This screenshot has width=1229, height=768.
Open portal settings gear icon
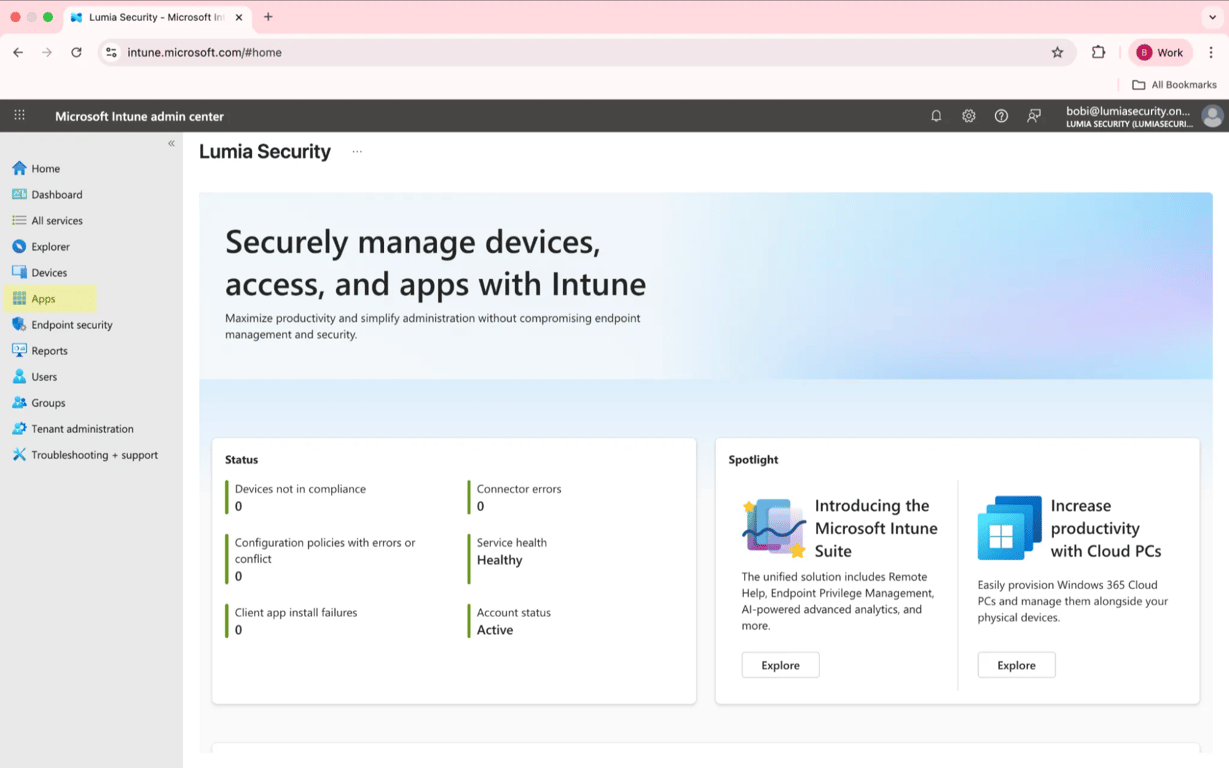(968, 116)
